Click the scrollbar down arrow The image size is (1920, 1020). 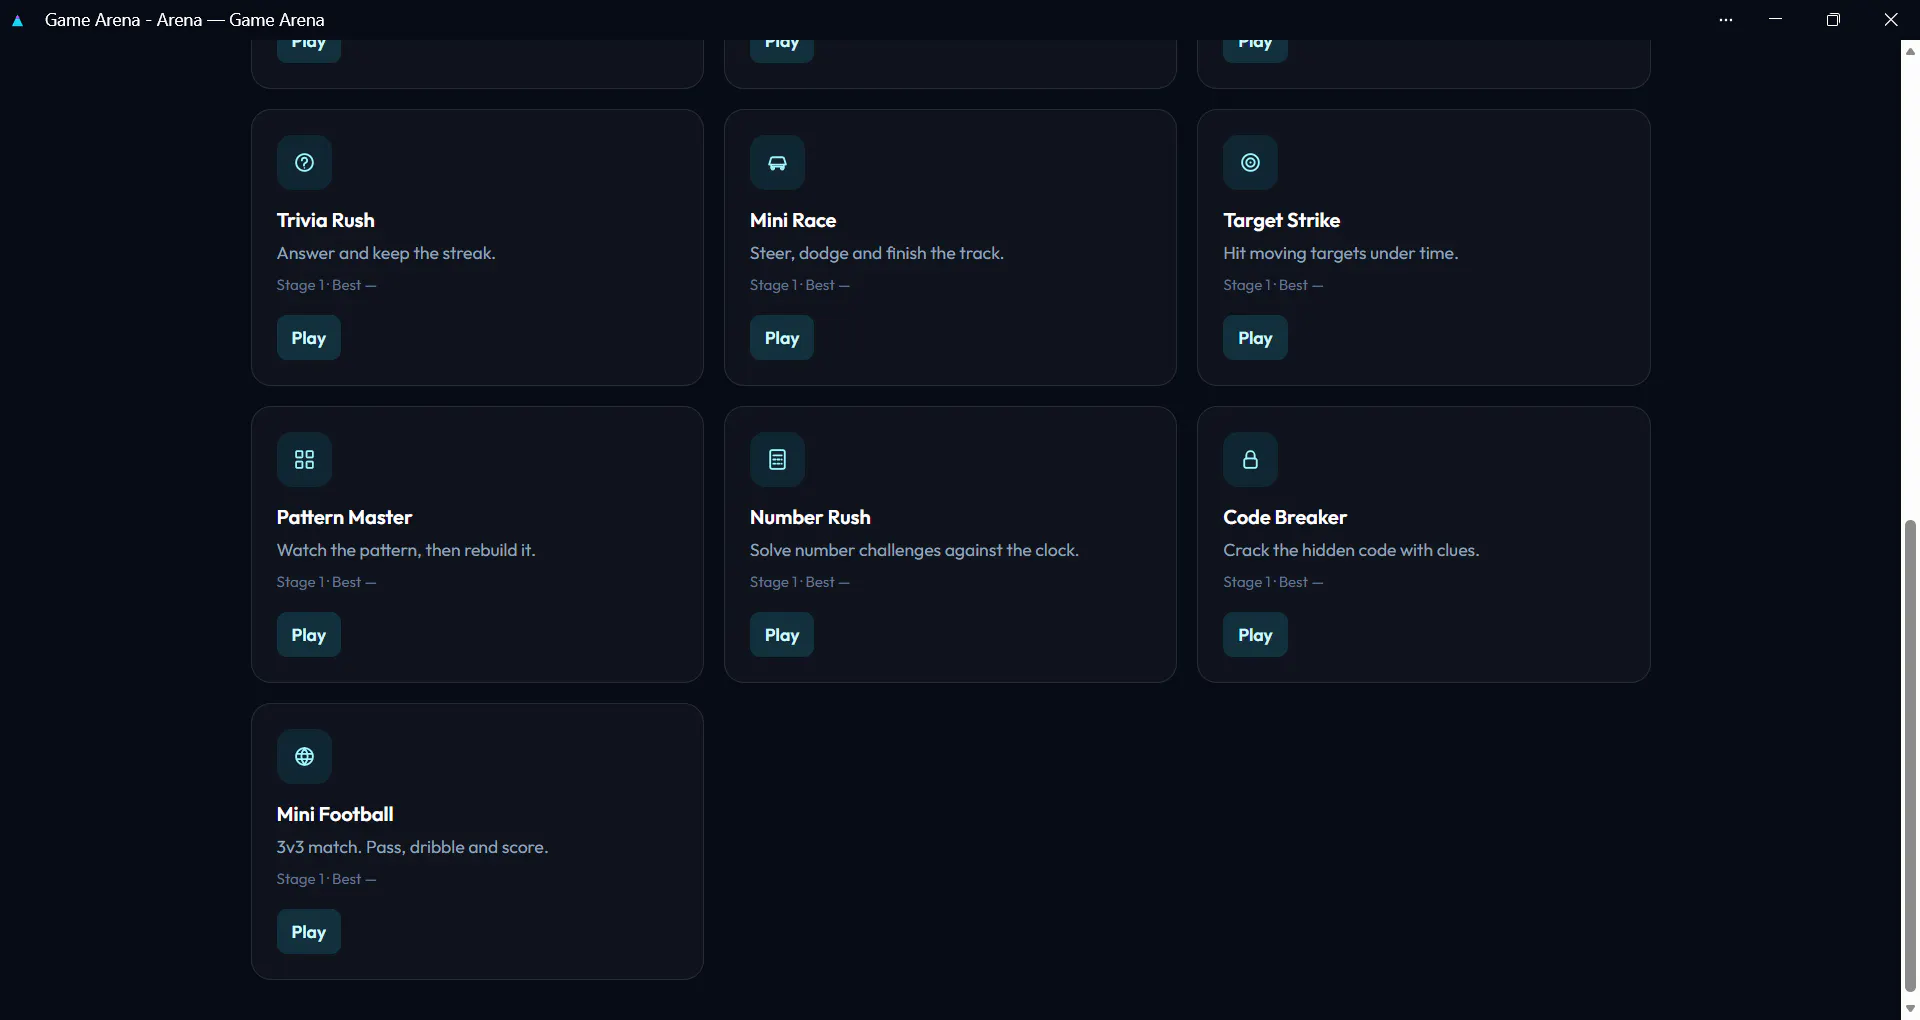1910,1009
